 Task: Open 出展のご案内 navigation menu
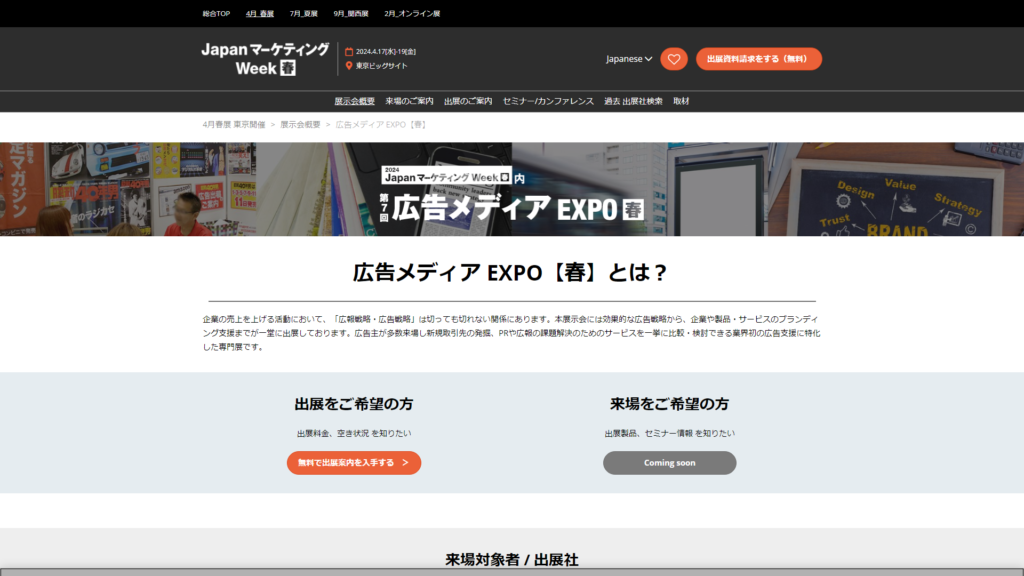click(468, 101)
